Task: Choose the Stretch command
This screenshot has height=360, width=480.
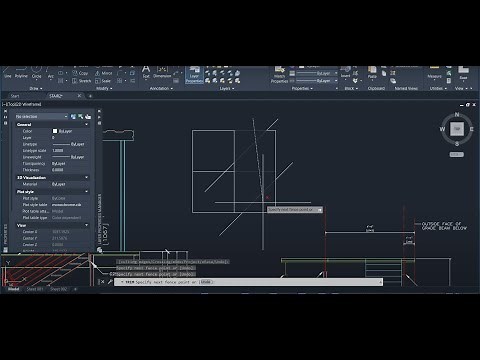Action: point(82,81)
